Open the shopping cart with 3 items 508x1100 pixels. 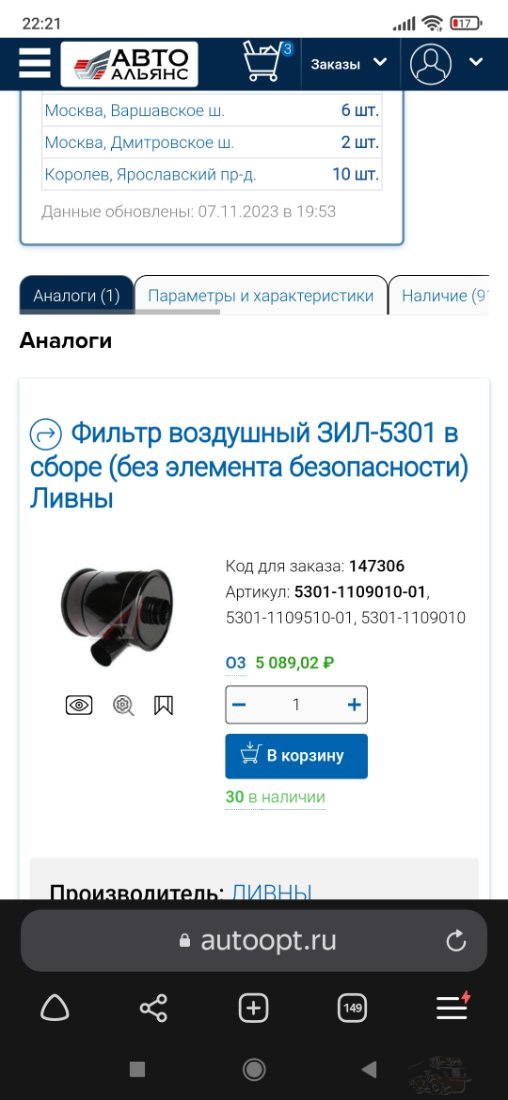click(267, 61)
